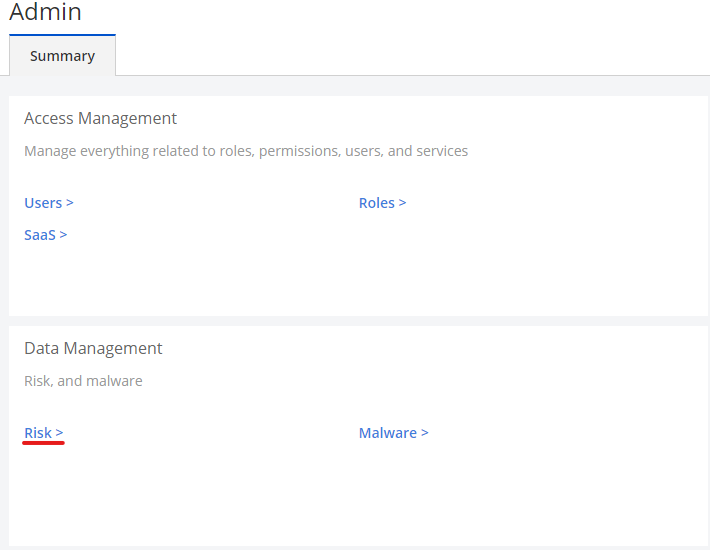Click the arrow next to Users
The height and width of the screenshot is (550, 710).
[70, 203]
